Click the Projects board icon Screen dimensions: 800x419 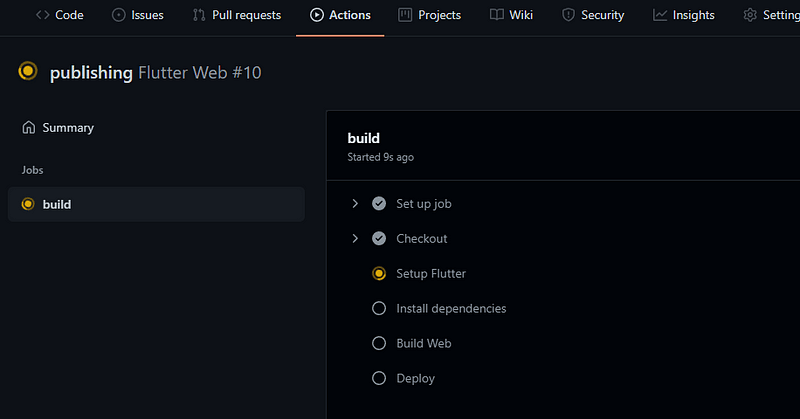405,15
